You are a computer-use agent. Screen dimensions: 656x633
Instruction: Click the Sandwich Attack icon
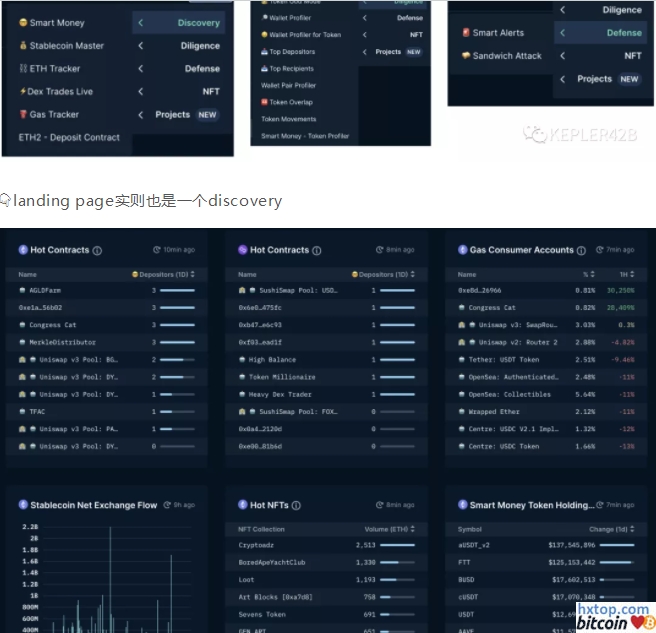465,56
